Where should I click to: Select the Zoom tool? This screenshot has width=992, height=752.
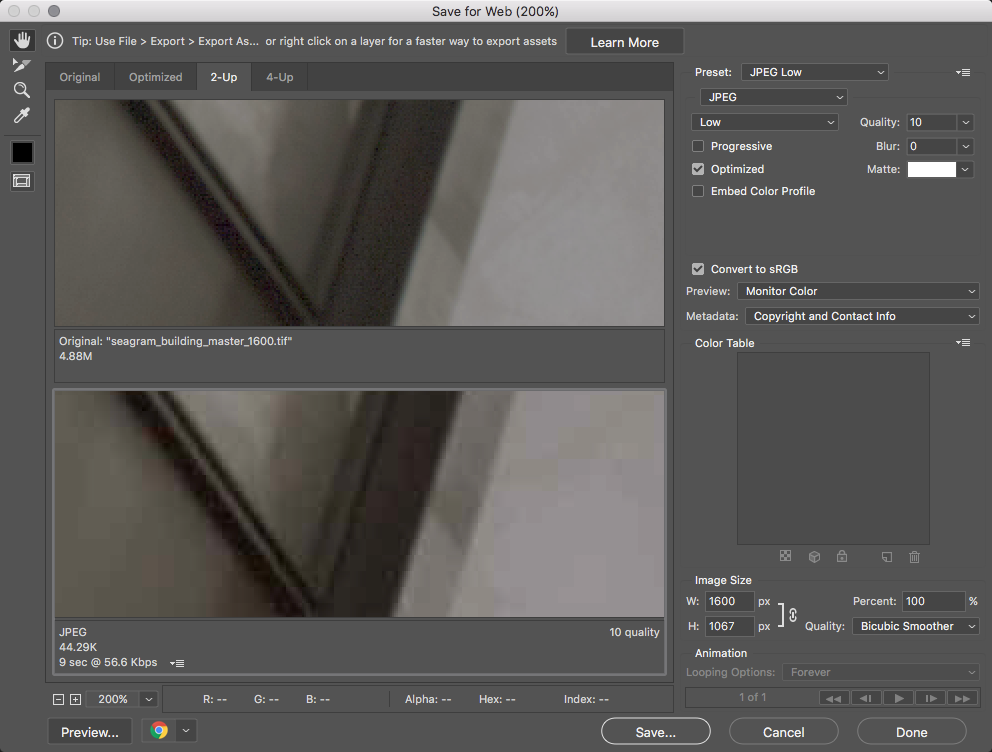coord(22,90)
